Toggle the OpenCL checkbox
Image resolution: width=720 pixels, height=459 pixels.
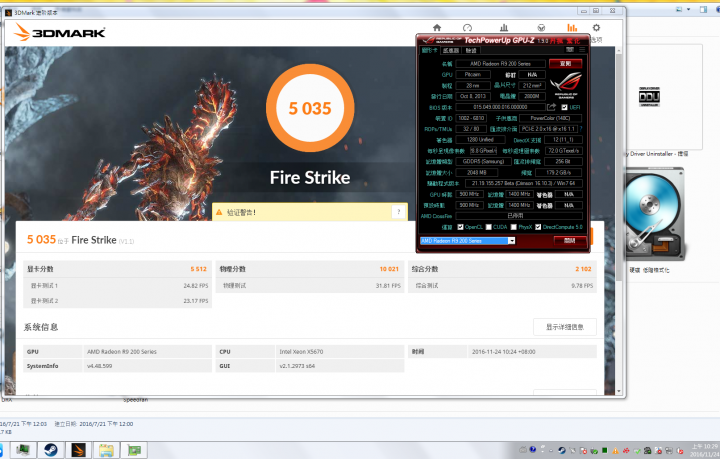click(460, 227)
